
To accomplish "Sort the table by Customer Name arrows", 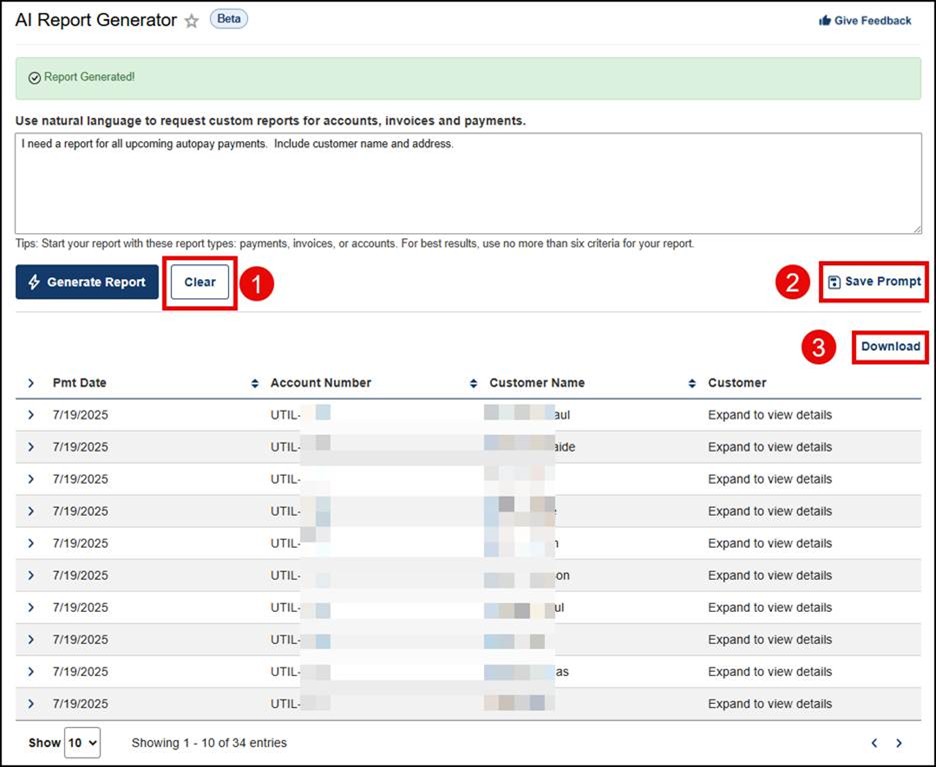I will [x=692, y=383].
